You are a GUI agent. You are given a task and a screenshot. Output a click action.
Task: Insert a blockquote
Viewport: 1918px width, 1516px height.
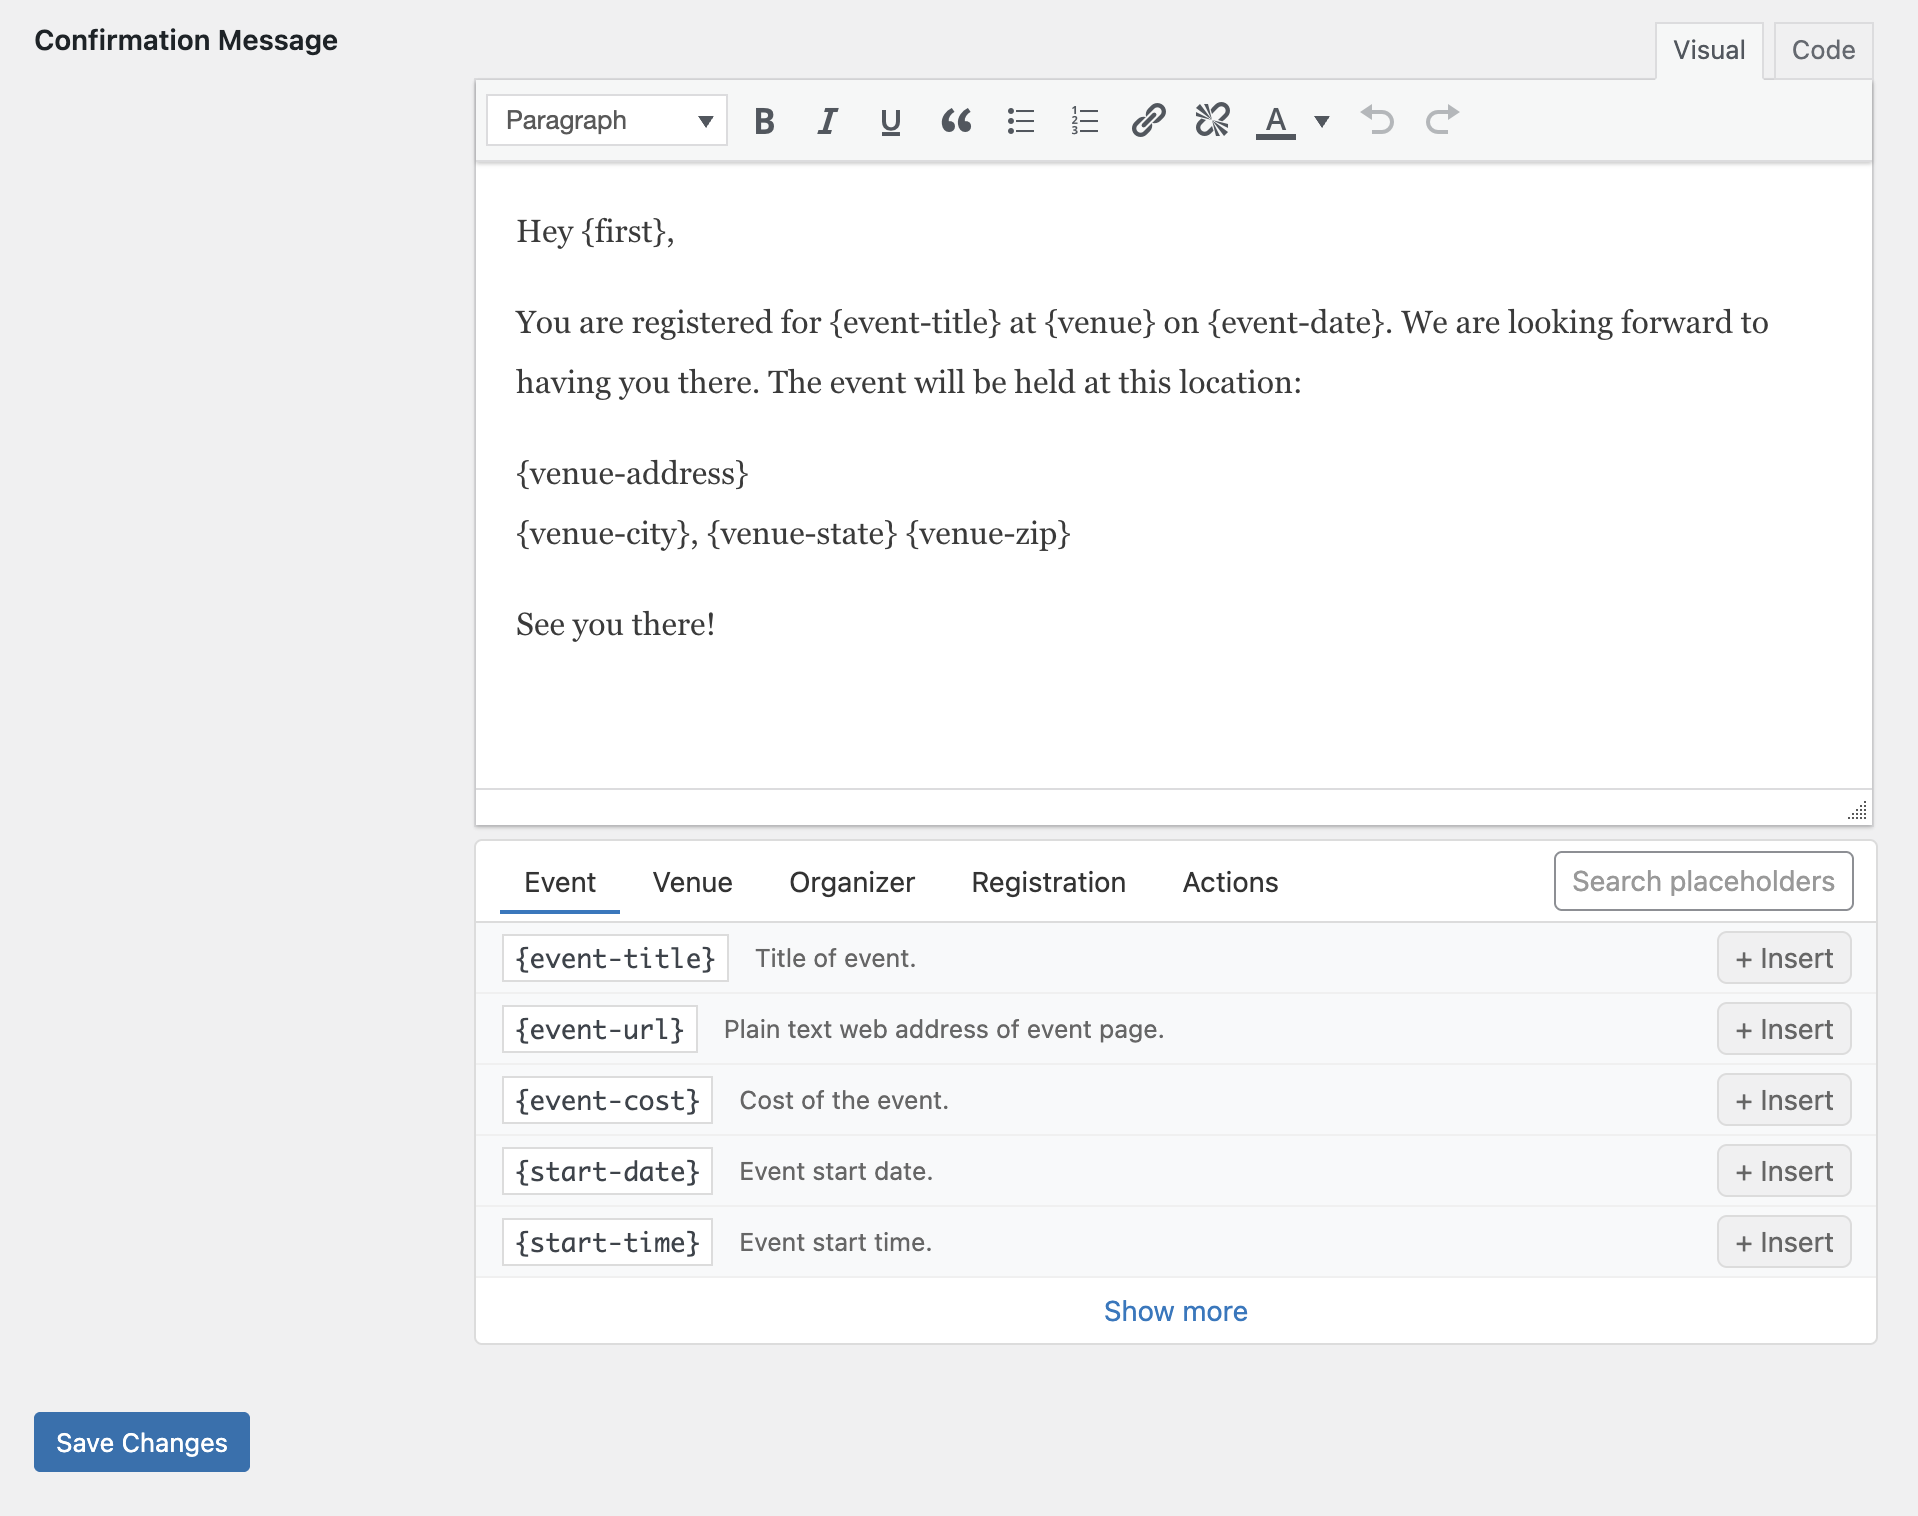click(956, 121)
